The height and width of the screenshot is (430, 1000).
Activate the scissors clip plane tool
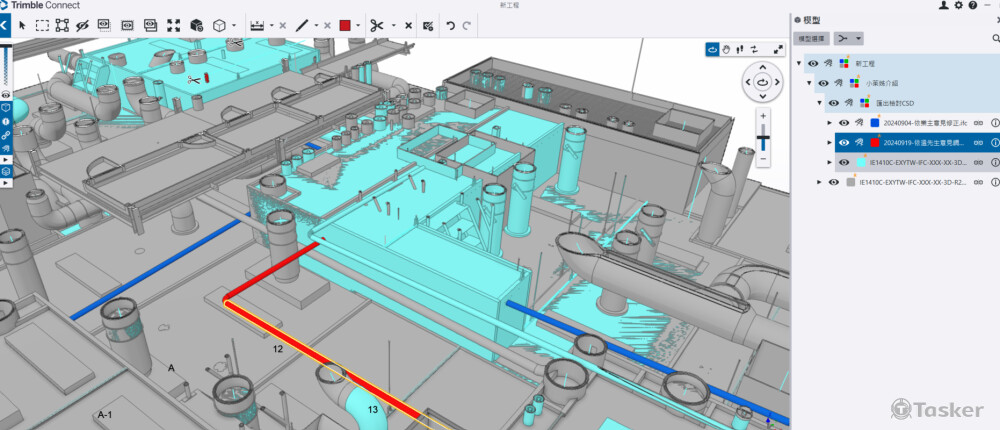[377, 25]
